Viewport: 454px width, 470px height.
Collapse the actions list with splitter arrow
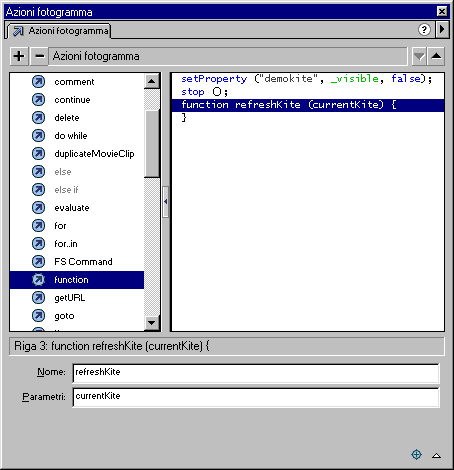(165, 202)
